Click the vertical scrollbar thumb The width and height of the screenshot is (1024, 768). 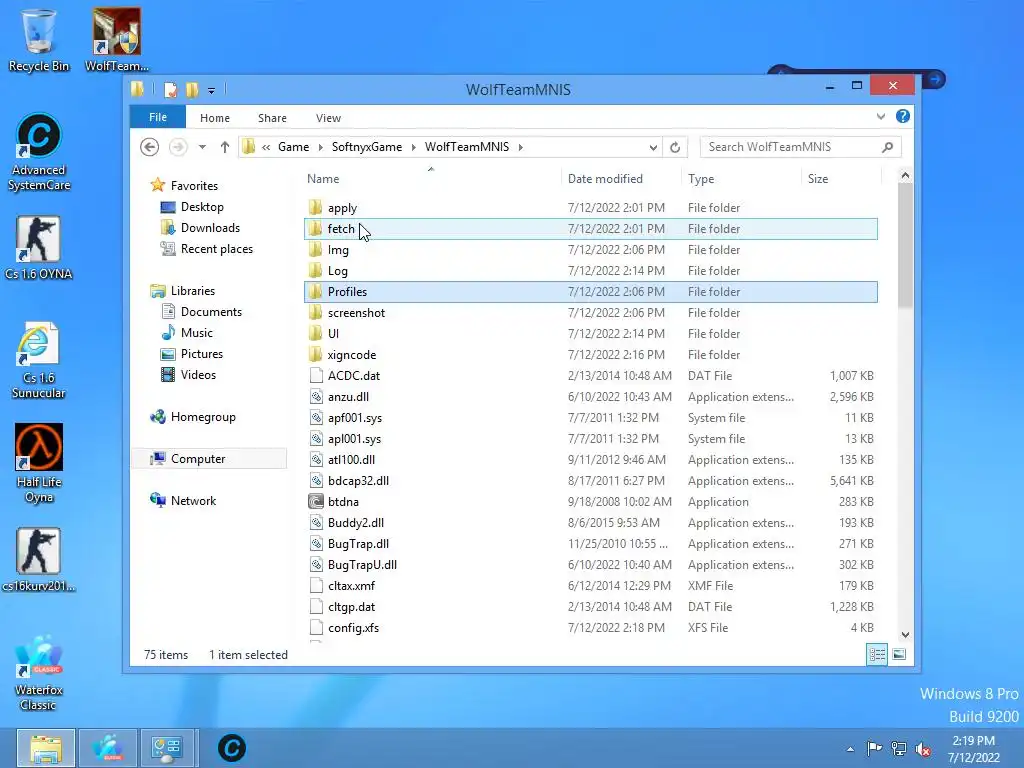905,245
